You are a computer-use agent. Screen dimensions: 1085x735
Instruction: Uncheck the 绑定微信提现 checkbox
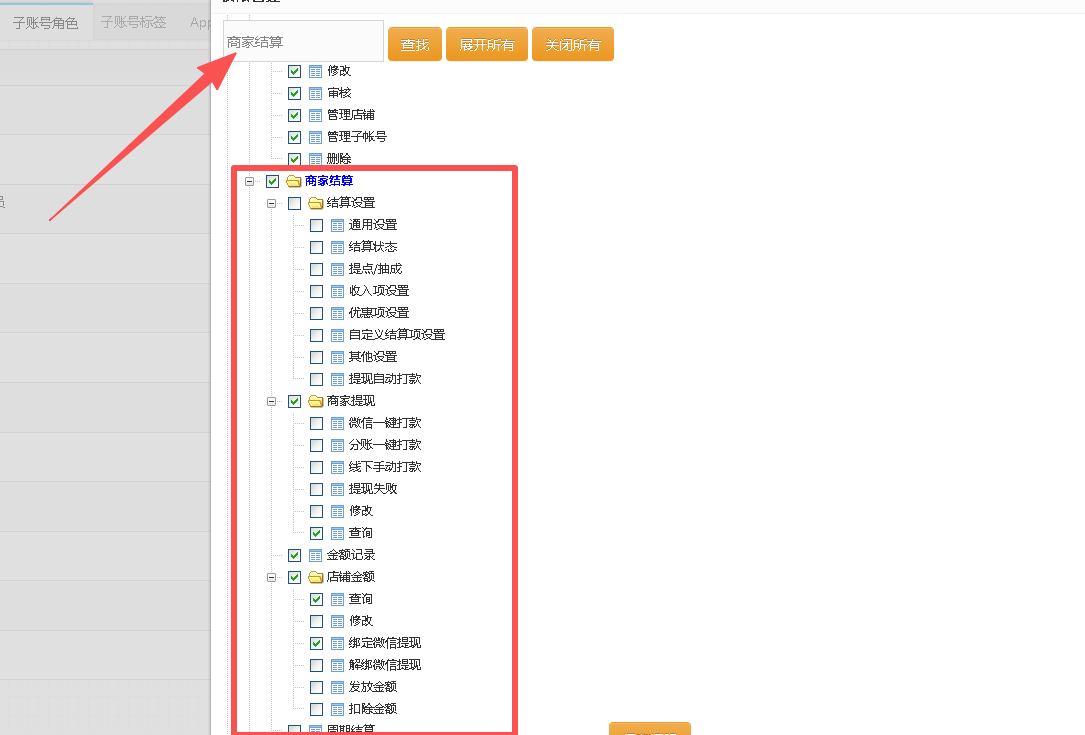(x=316, y=643)
